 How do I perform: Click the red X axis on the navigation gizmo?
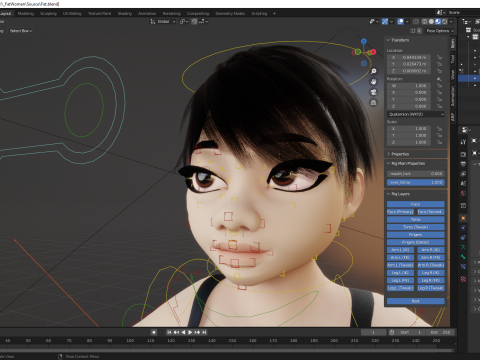(373, 52)
